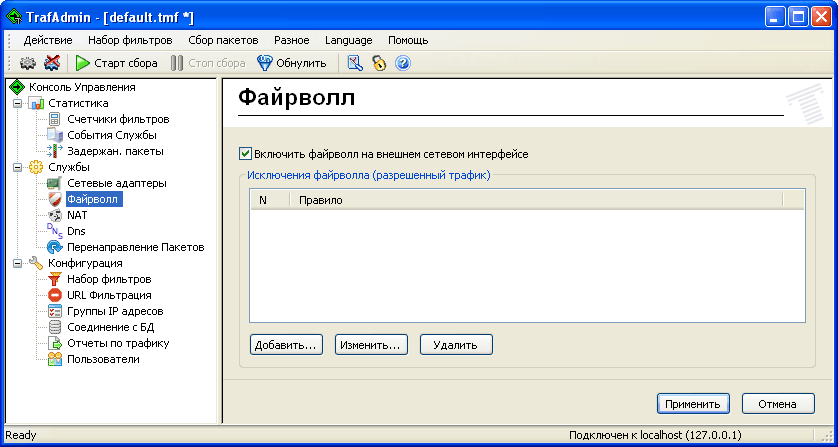
Task: Click the Dns tree icon
Action: [x=55, y=231]
